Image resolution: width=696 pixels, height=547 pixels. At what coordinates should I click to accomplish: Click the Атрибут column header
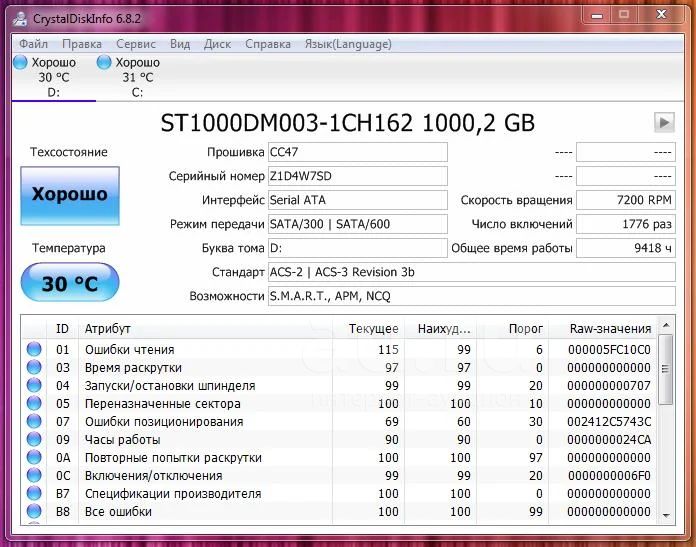(206, 329)
